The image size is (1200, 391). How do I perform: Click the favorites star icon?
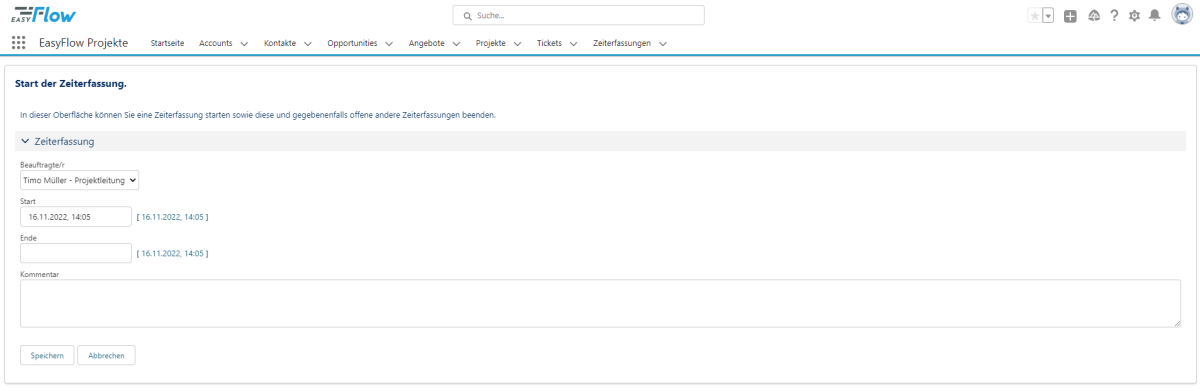[x=1034, y=16]
